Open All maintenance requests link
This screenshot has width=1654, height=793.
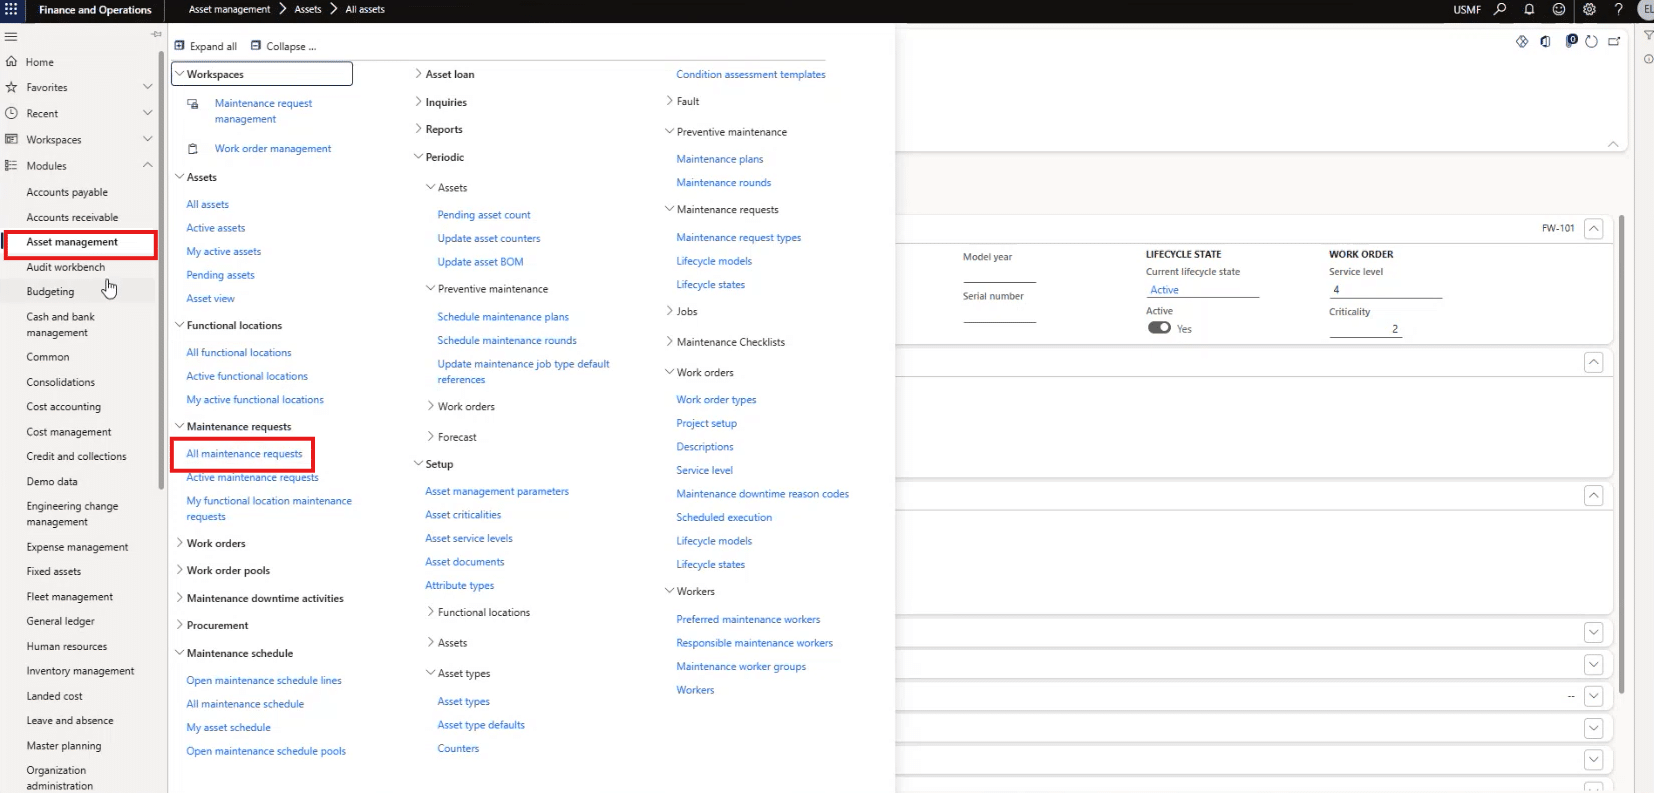244,454
